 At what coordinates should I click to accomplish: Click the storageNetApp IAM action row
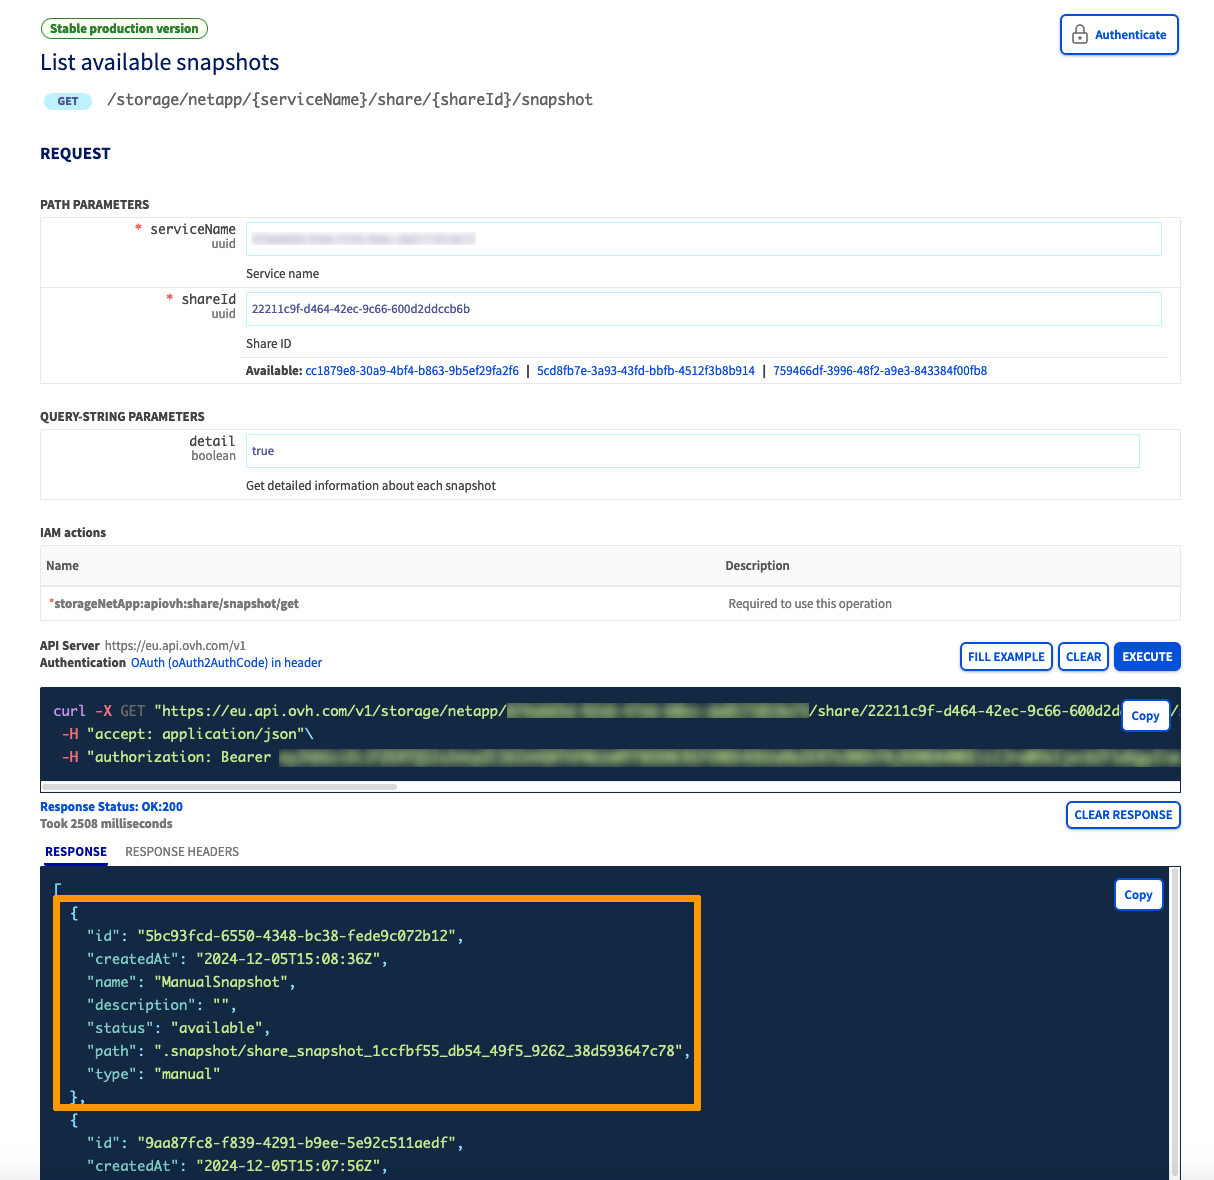(176, 604)
